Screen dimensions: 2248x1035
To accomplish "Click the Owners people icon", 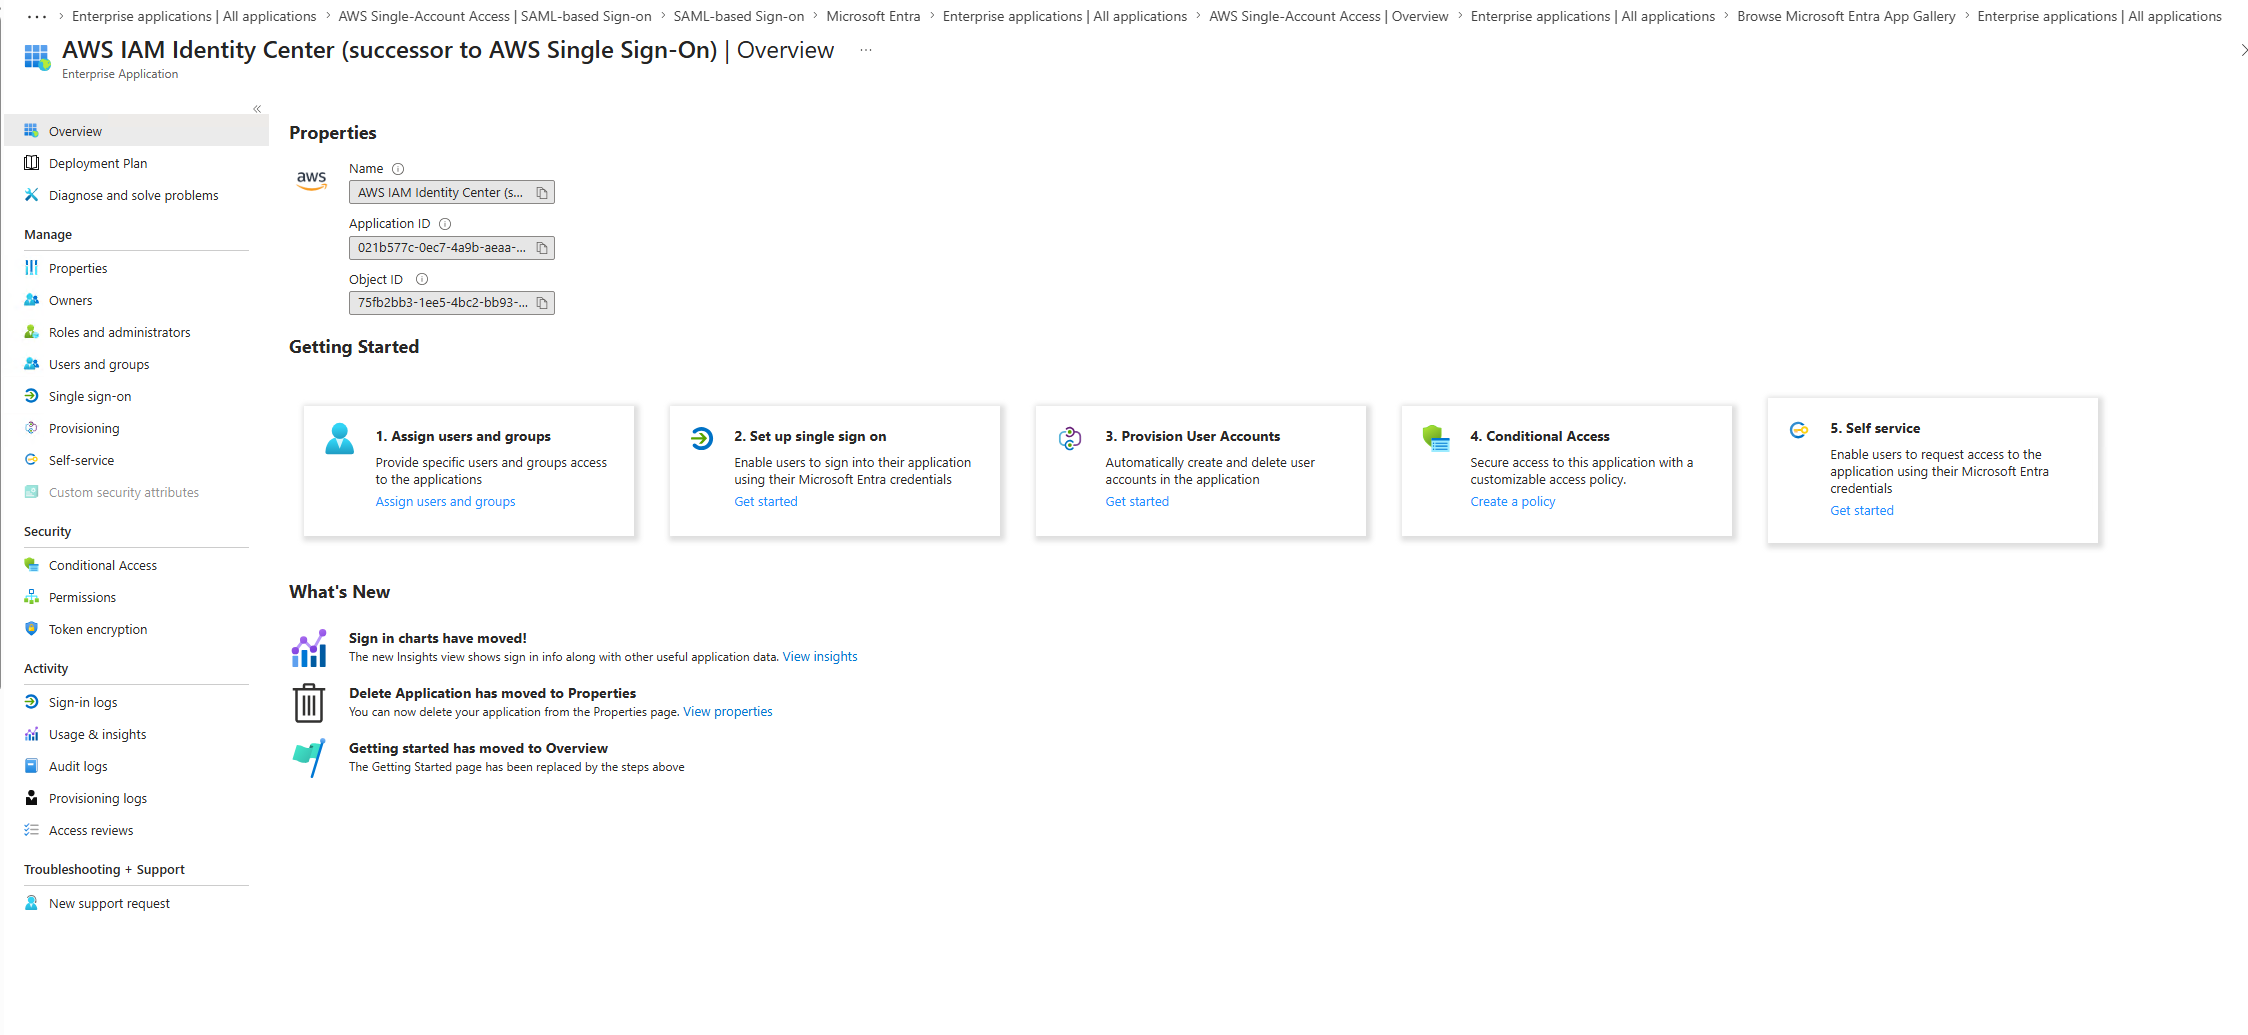I will tap(31, 300).
